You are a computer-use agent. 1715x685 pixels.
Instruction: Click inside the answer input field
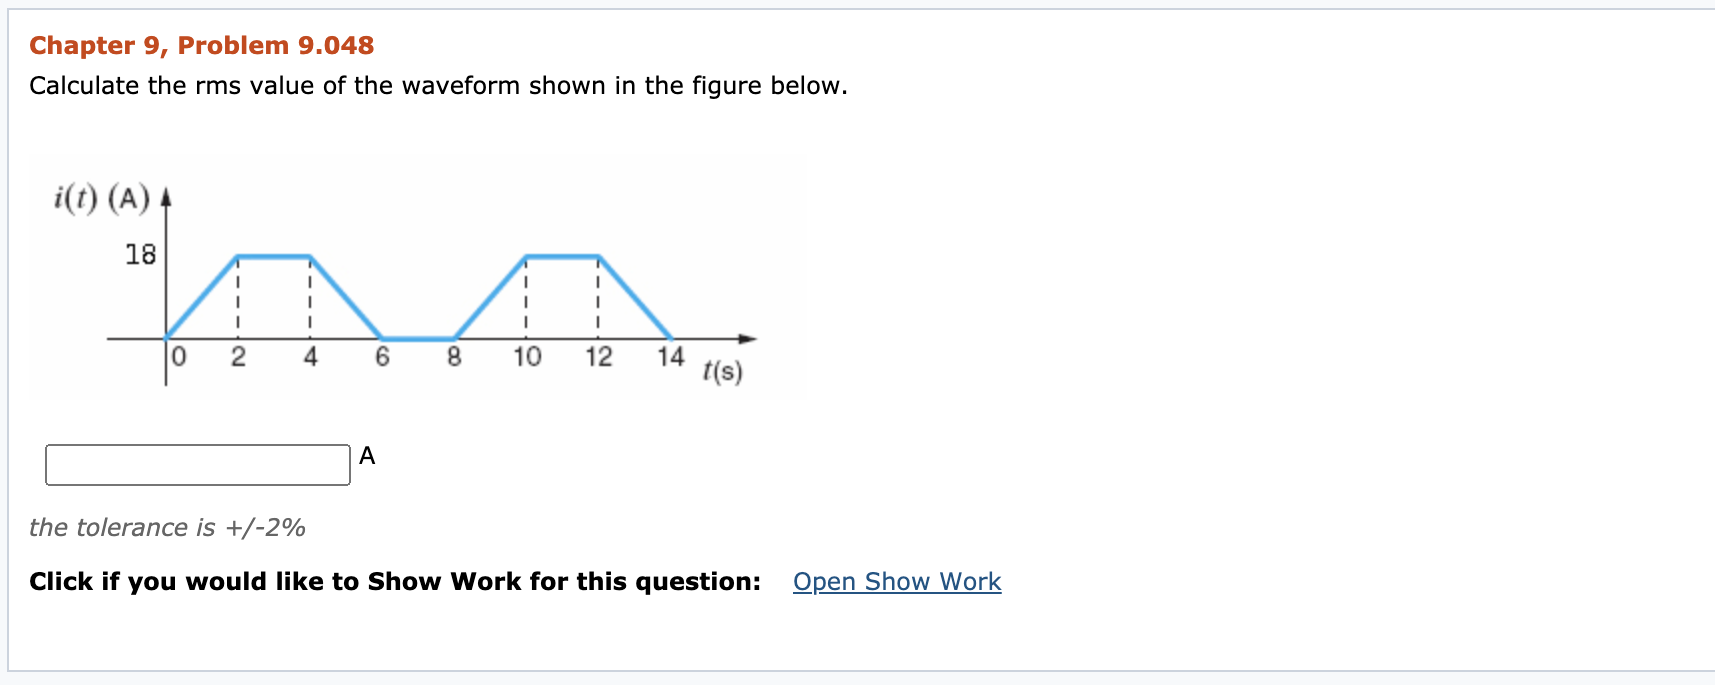pos(195,460)
